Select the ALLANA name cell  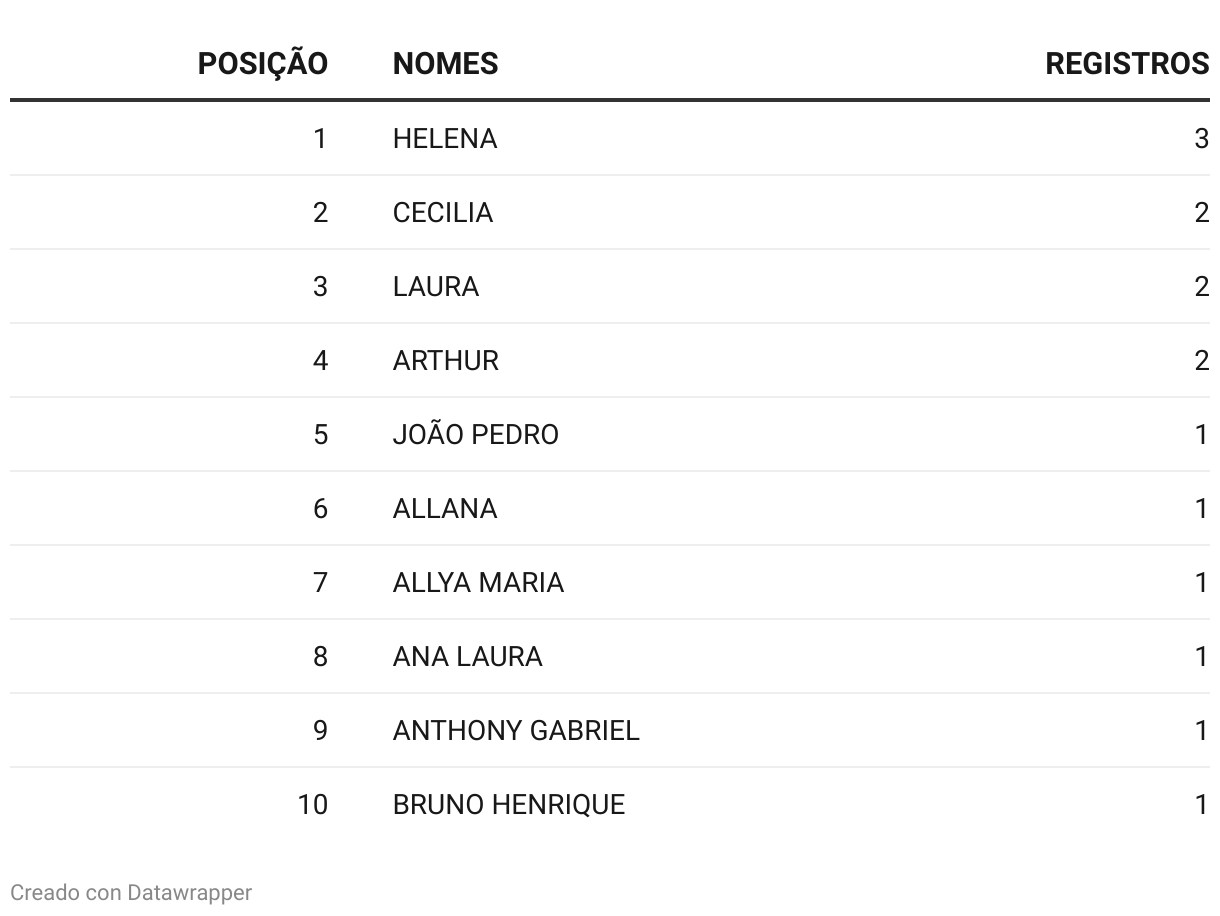[x=445, y=509]
